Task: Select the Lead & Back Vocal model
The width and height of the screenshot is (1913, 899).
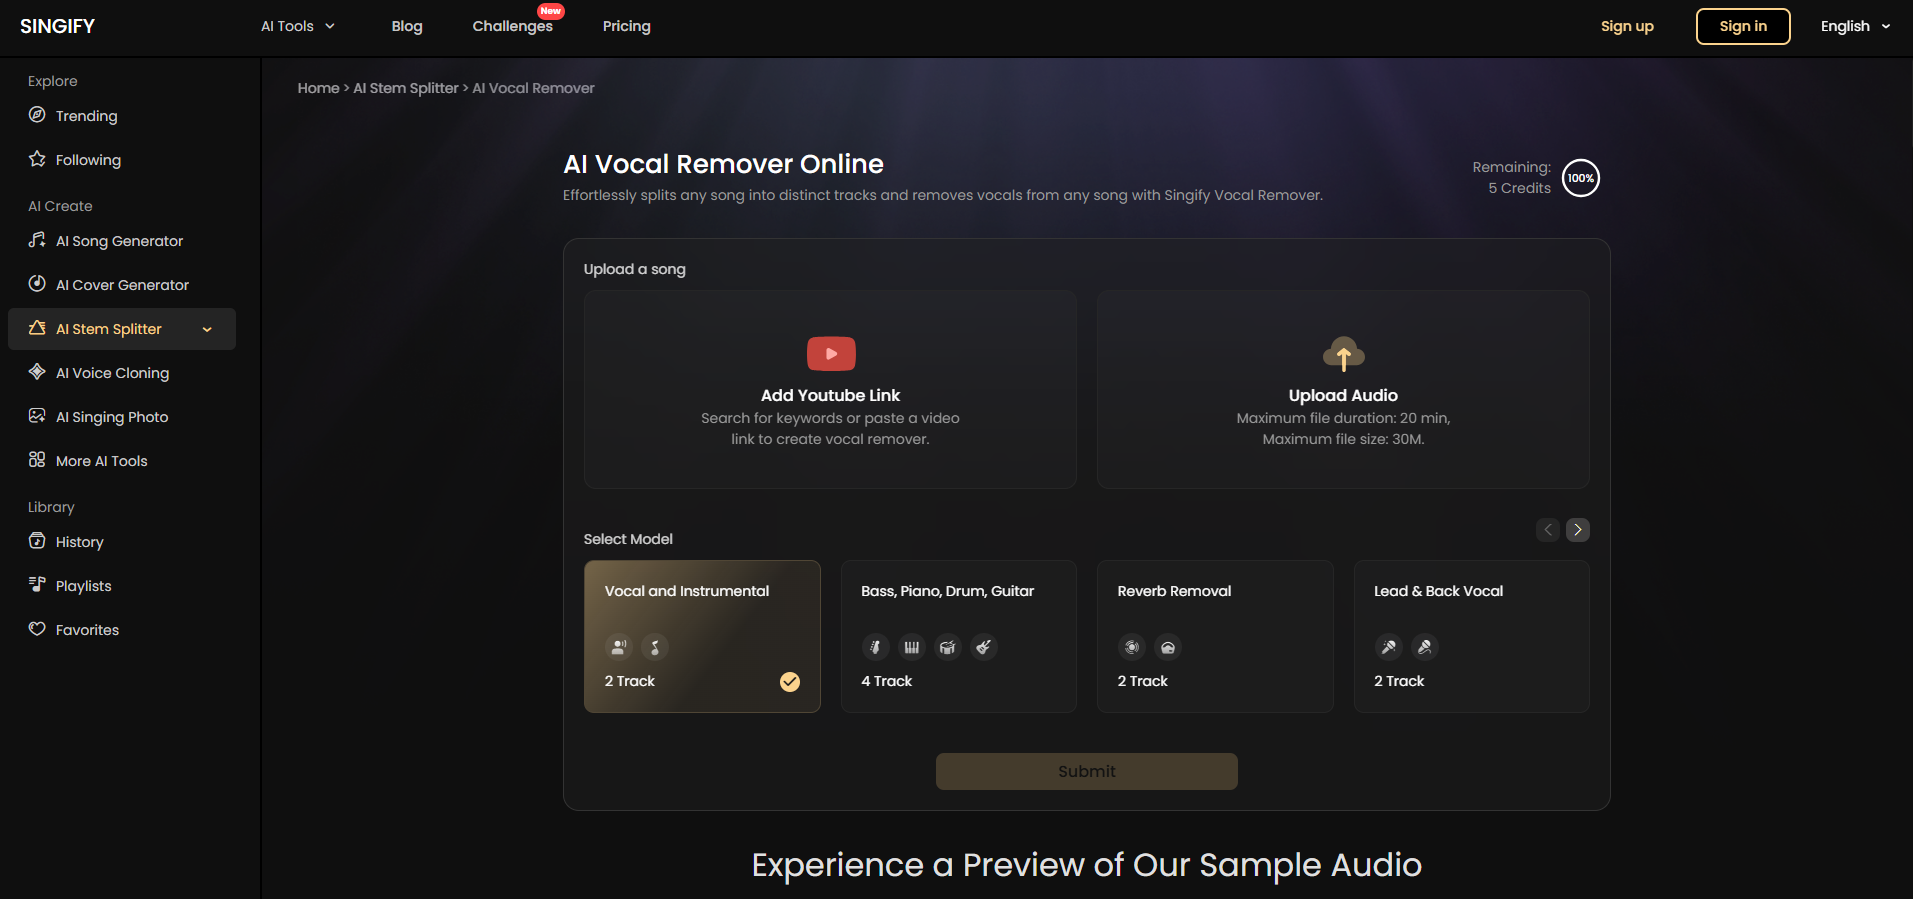Action: click(1471, 636)
